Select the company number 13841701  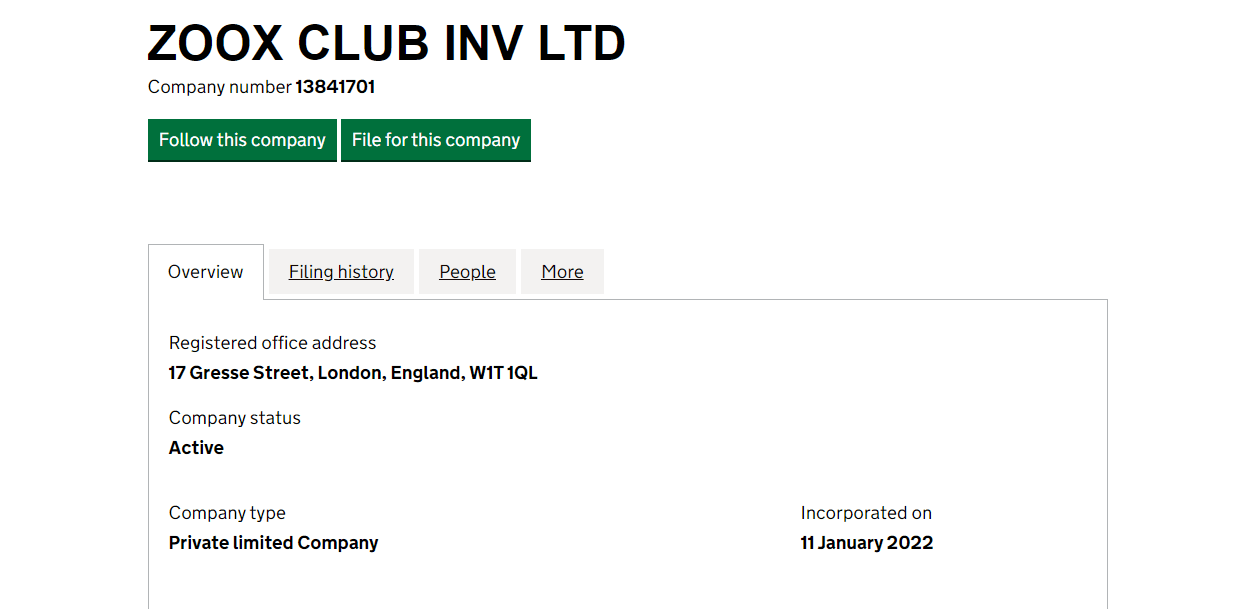pos(335,87)
